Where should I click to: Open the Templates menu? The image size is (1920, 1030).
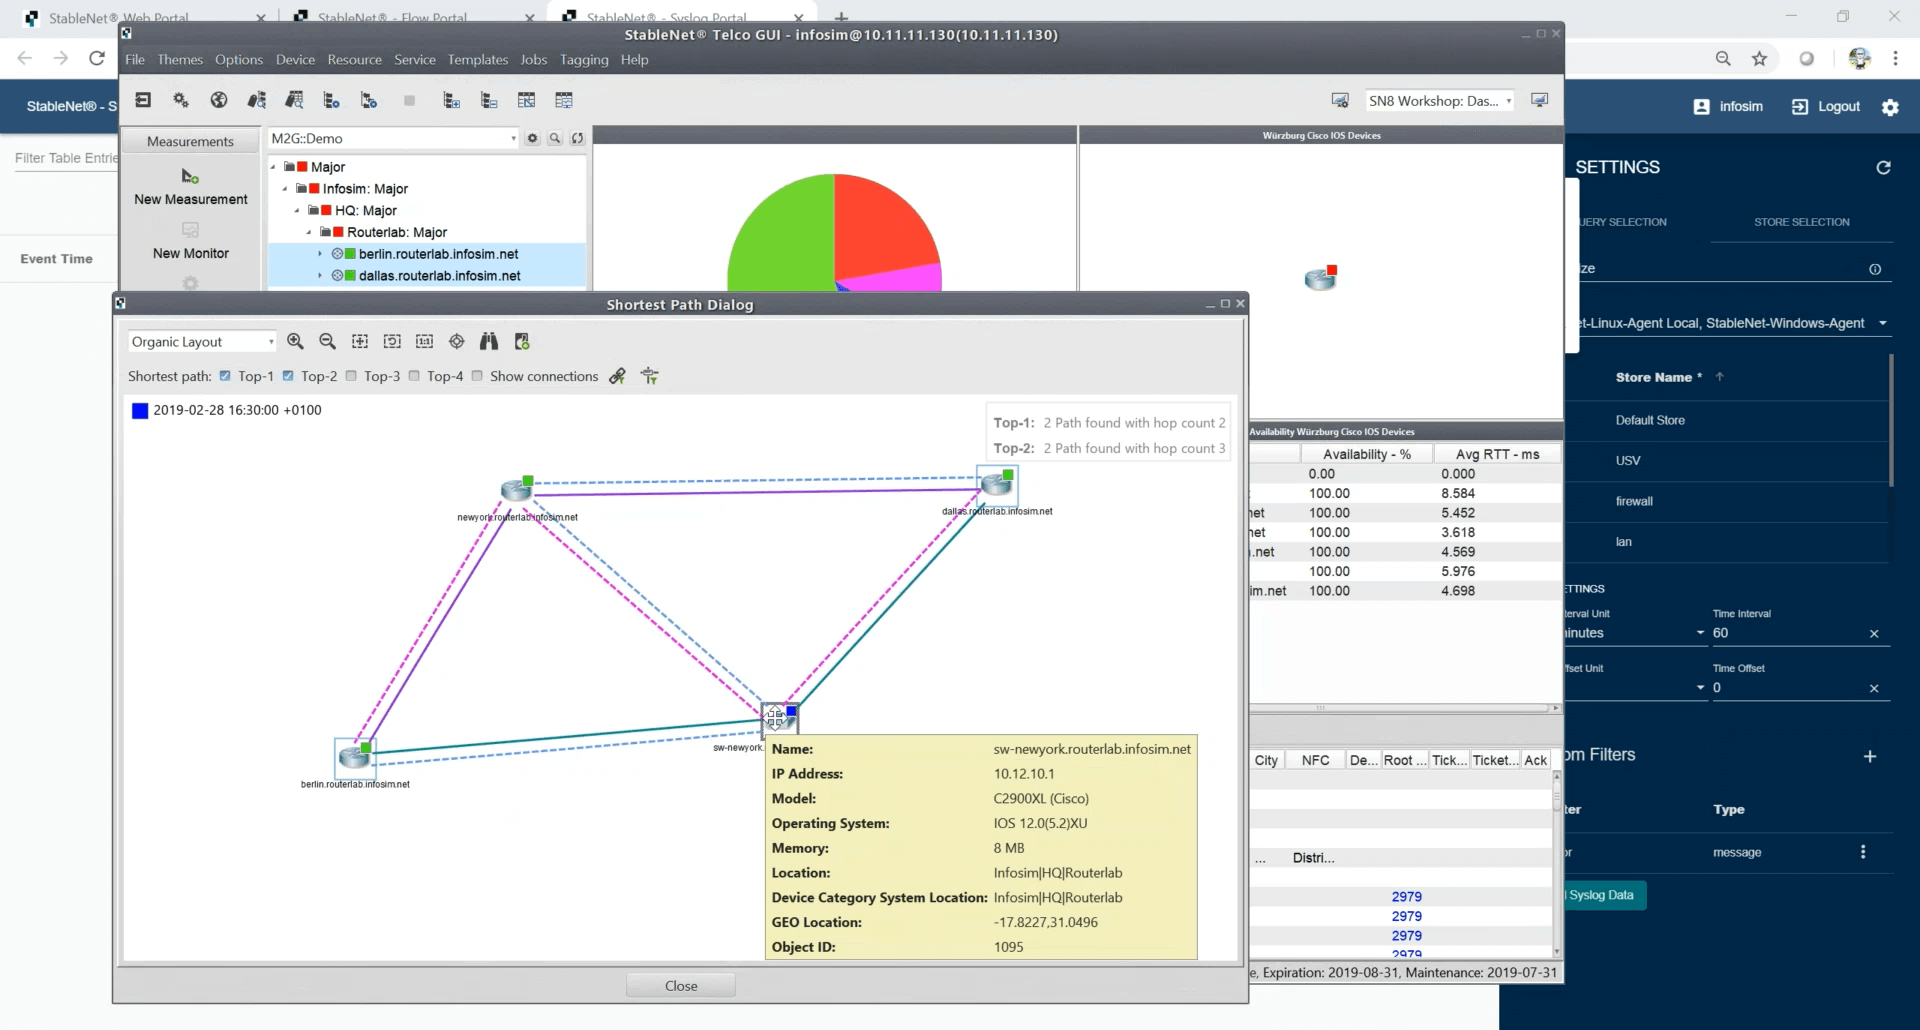click(478, 59)
